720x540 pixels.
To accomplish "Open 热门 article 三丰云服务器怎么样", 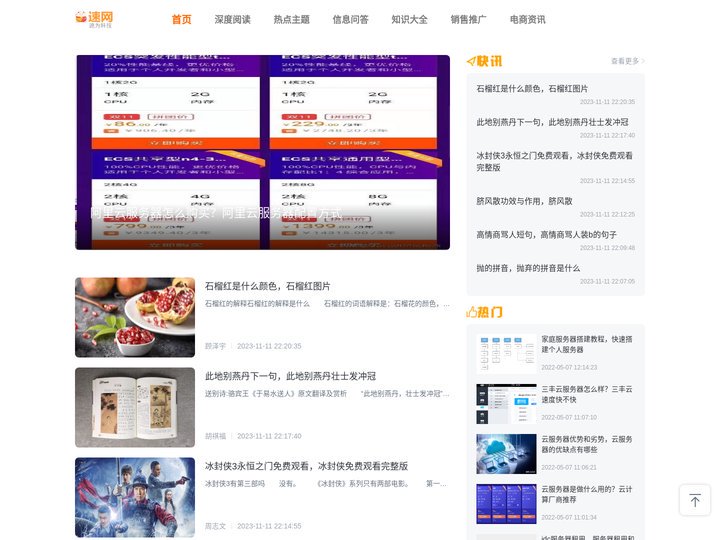I will [x=587, y=394].
